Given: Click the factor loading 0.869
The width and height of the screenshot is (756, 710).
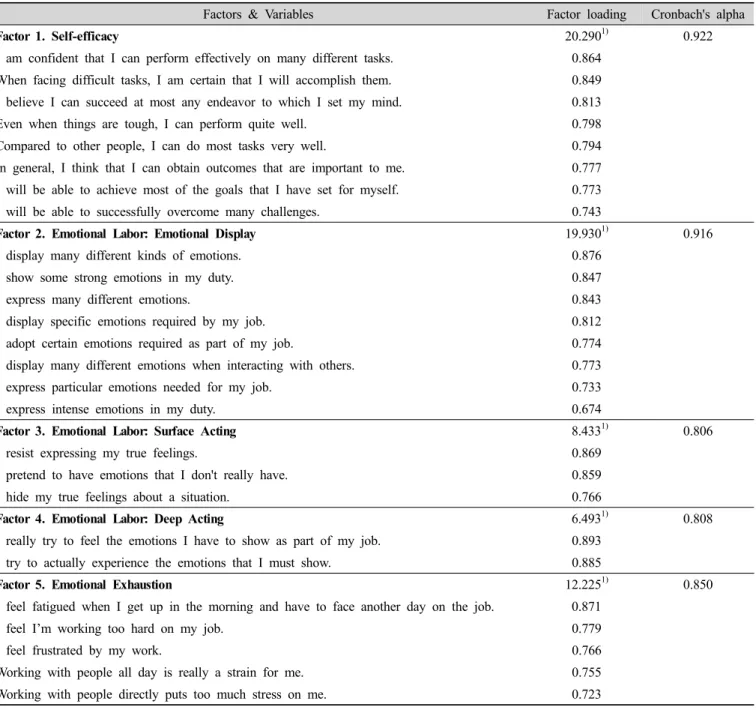Looking at the screenshot, I should [586, 454].
